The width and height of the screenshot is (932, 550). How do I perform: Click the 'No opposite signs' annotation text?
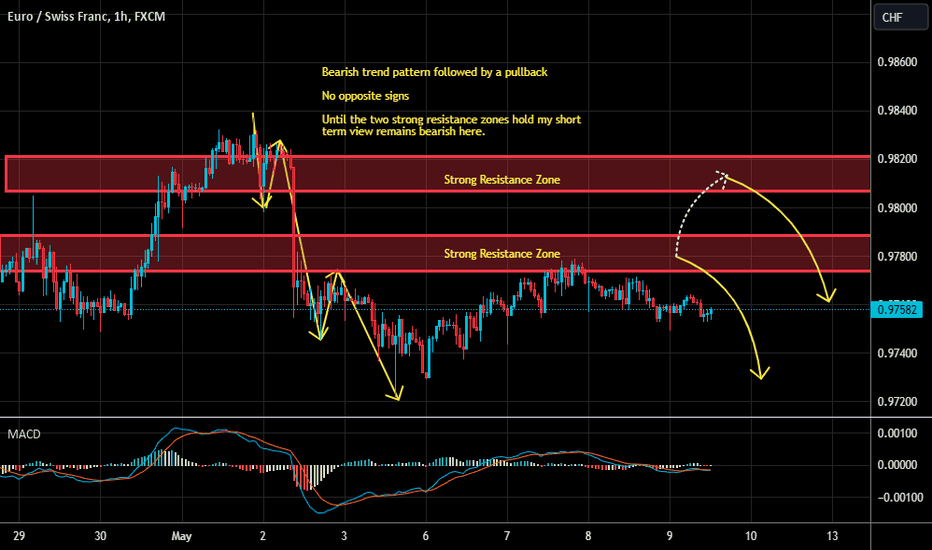click(x=365, y=96)
